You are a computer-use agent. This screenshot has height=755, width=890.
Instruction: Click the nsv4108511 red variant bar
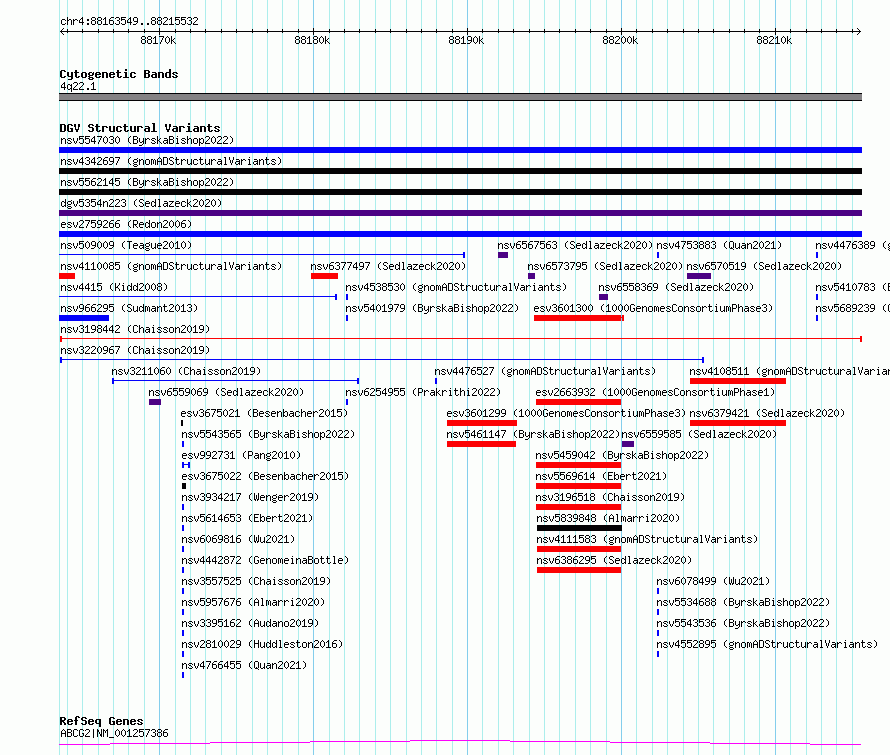coord(738,381)
